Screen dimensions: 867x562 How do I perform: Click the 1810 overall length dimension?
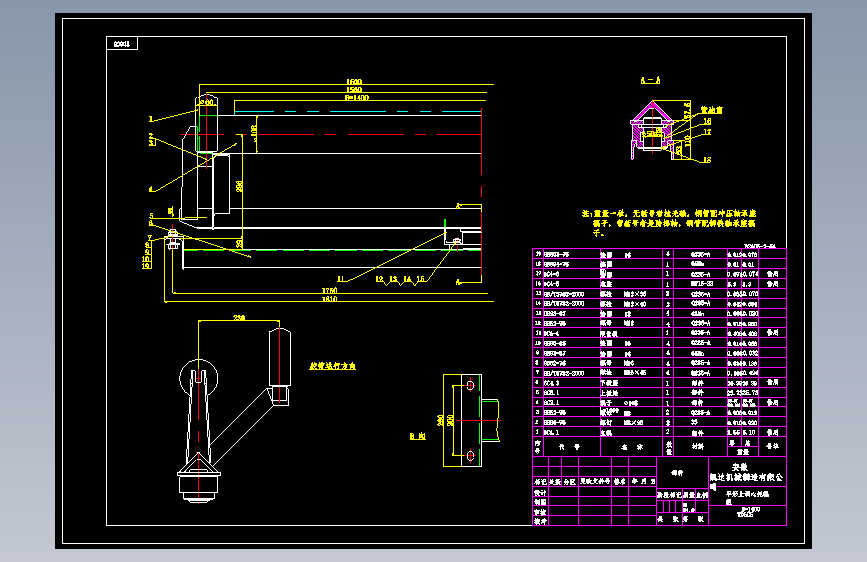tap(330, 299)
